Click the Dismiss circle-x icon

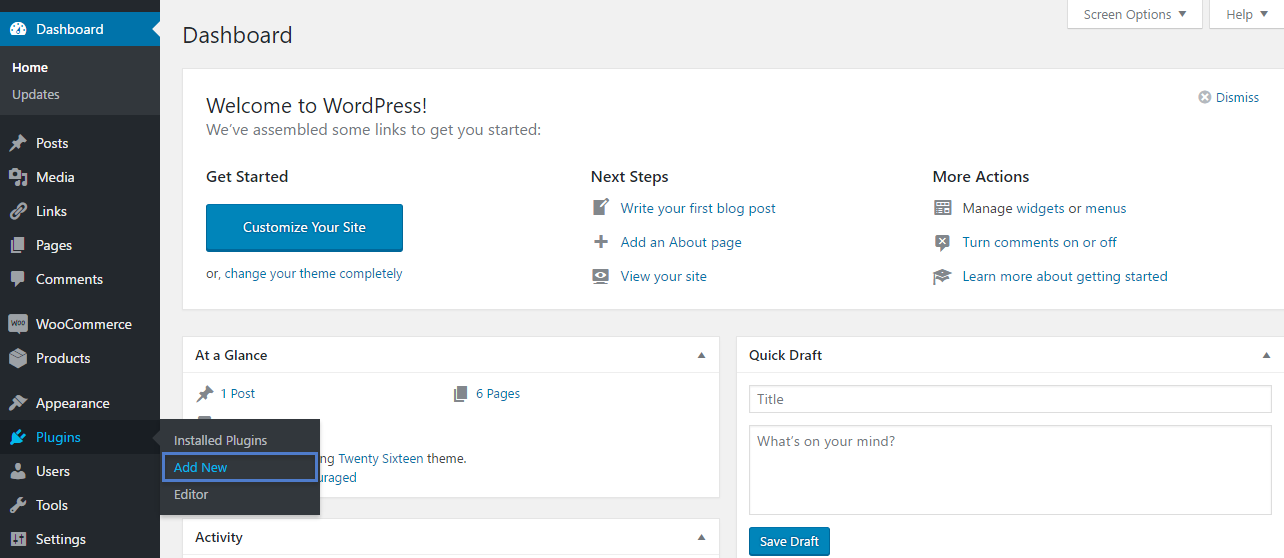click(1205, 97)
